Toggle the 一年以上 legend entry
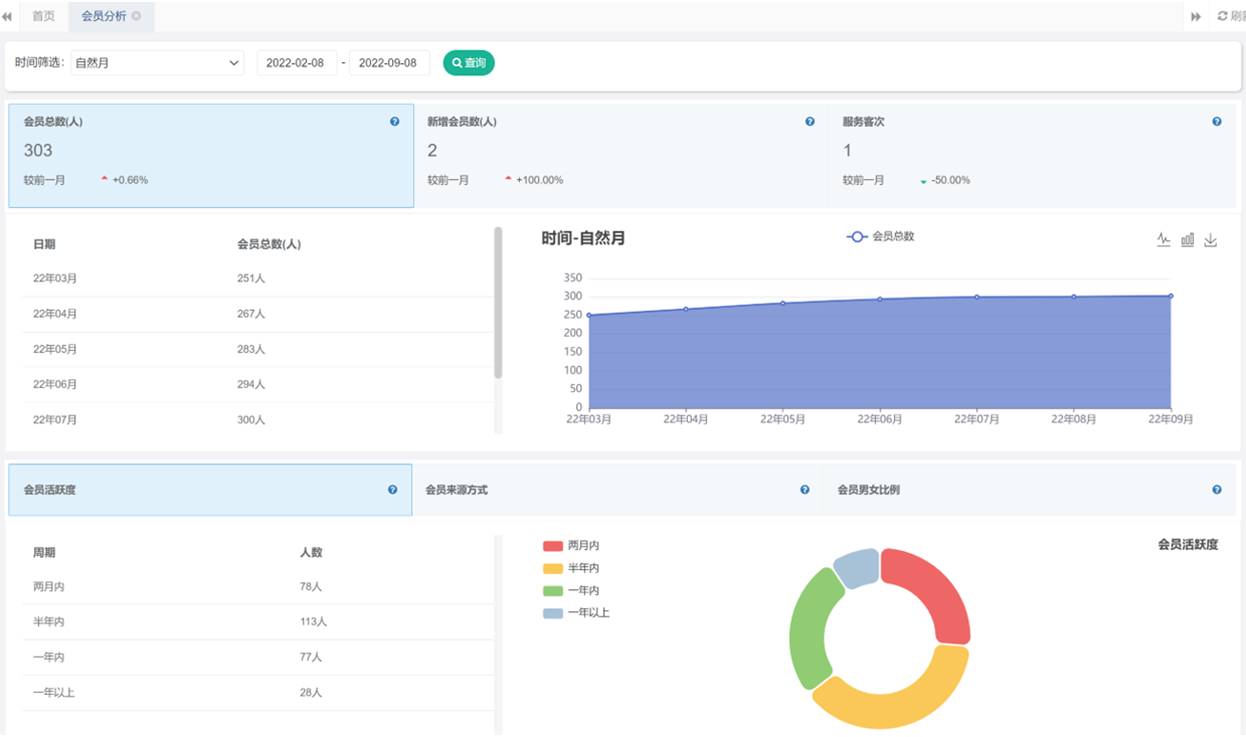The height and width of the screenshot is (737, 1246). point(576,612)
